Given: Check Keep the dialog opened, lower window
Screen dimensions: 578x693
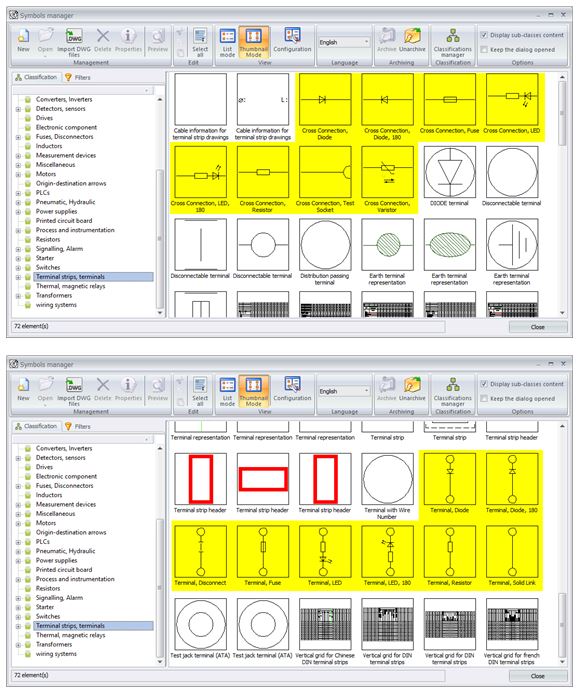Looking at the screenshot, I should coord(484,399).
